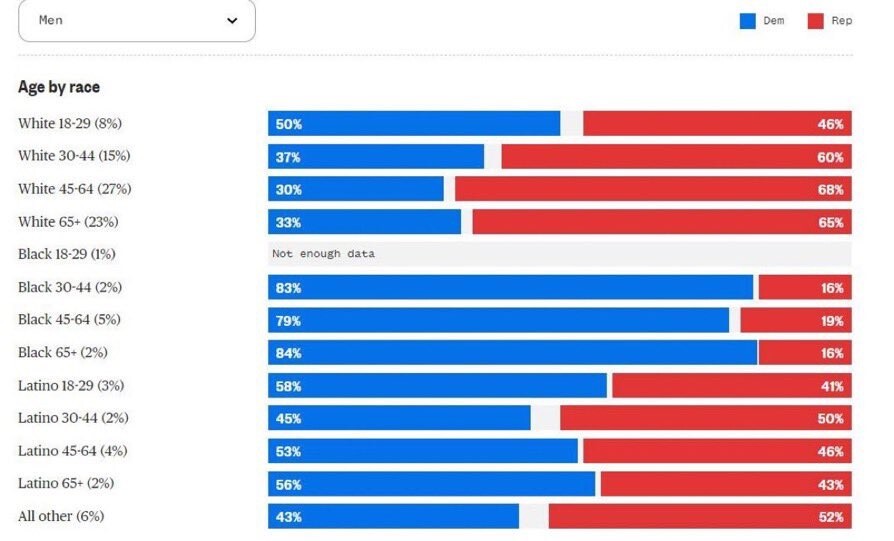Screen dimensions: 894x541
Task: Click the White 45-64 red 68% bar
Action: [653, 189]
